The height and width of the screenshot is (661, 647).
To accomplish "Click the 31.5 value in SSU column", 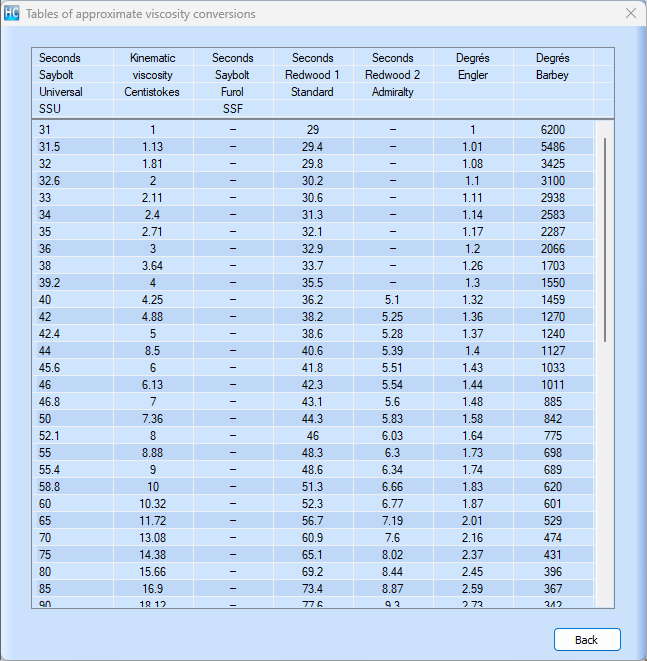I will pos(49,147).
